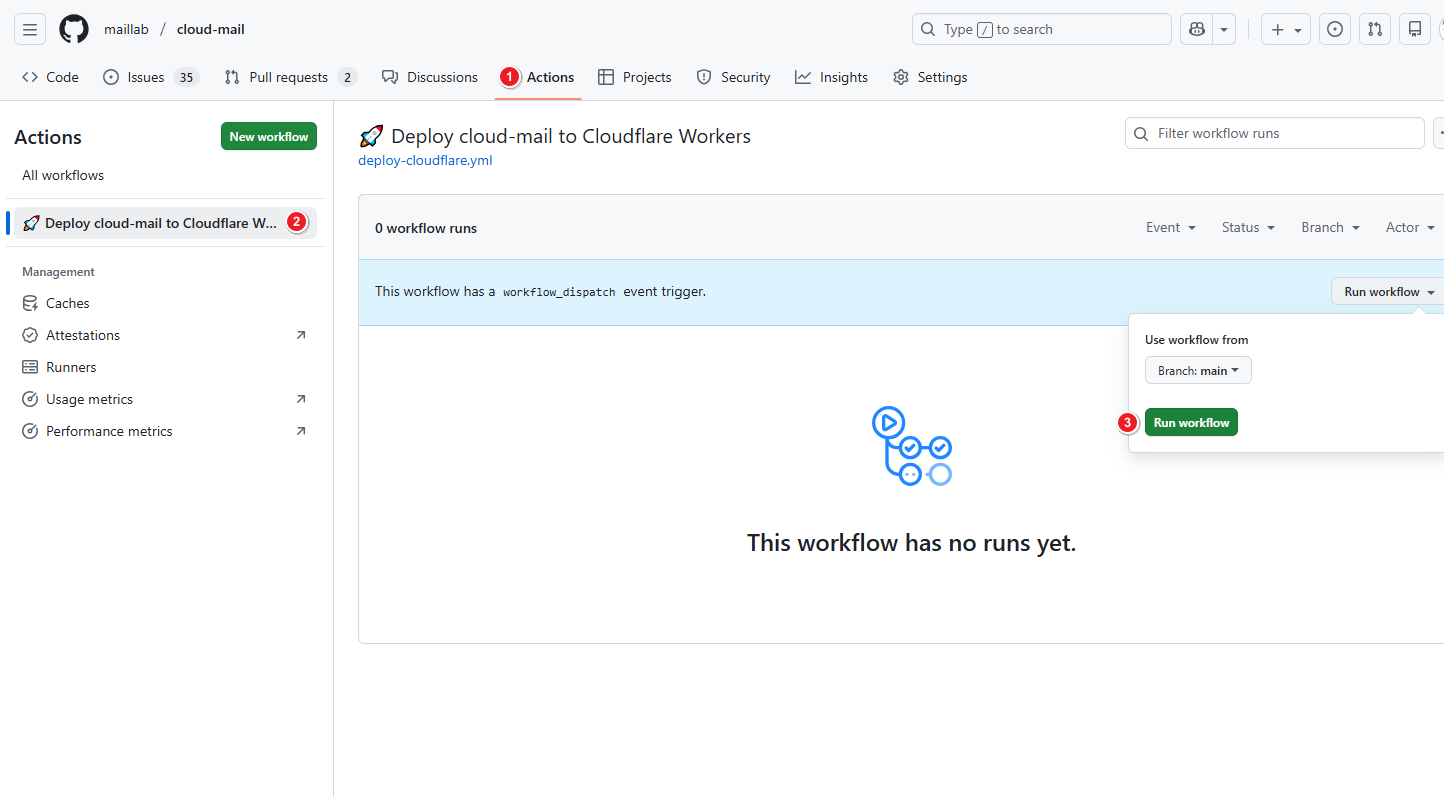Click the GitHub logo home icon
The width and height of the screenshot is (1444, 797).
click(x=74, y=30)
